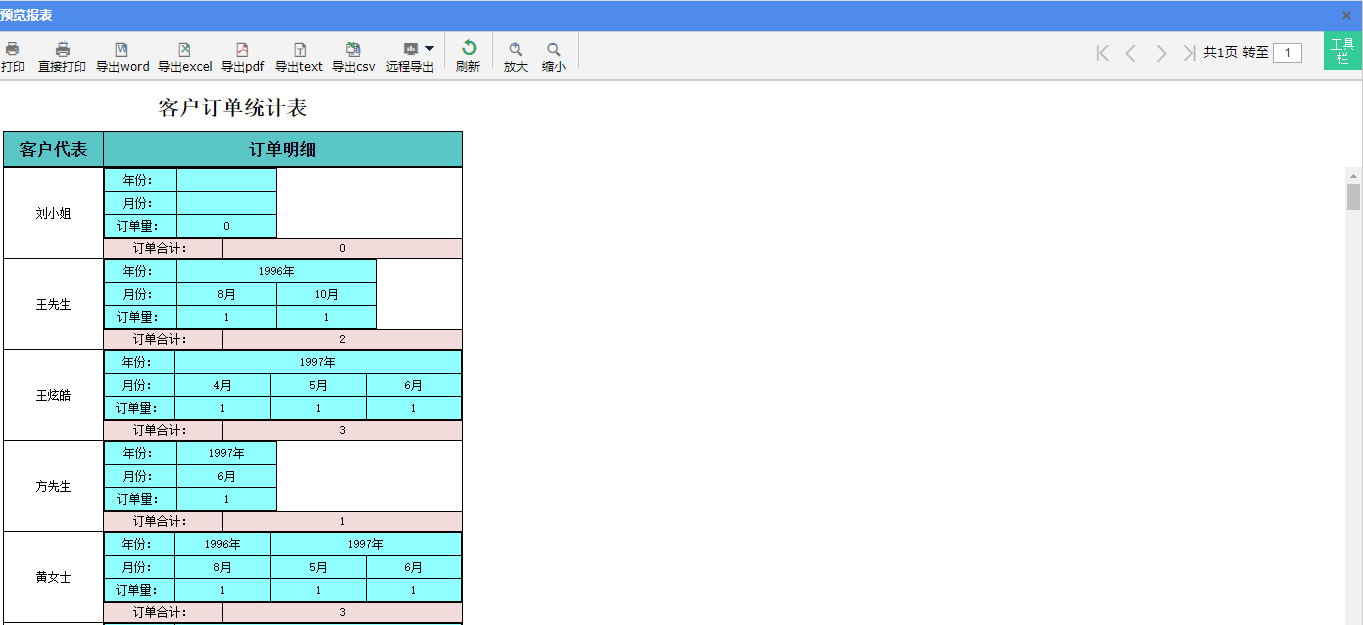This screenshot has width=1363, height=625.
Task: Go to the first page
Action: [1102, 53]
